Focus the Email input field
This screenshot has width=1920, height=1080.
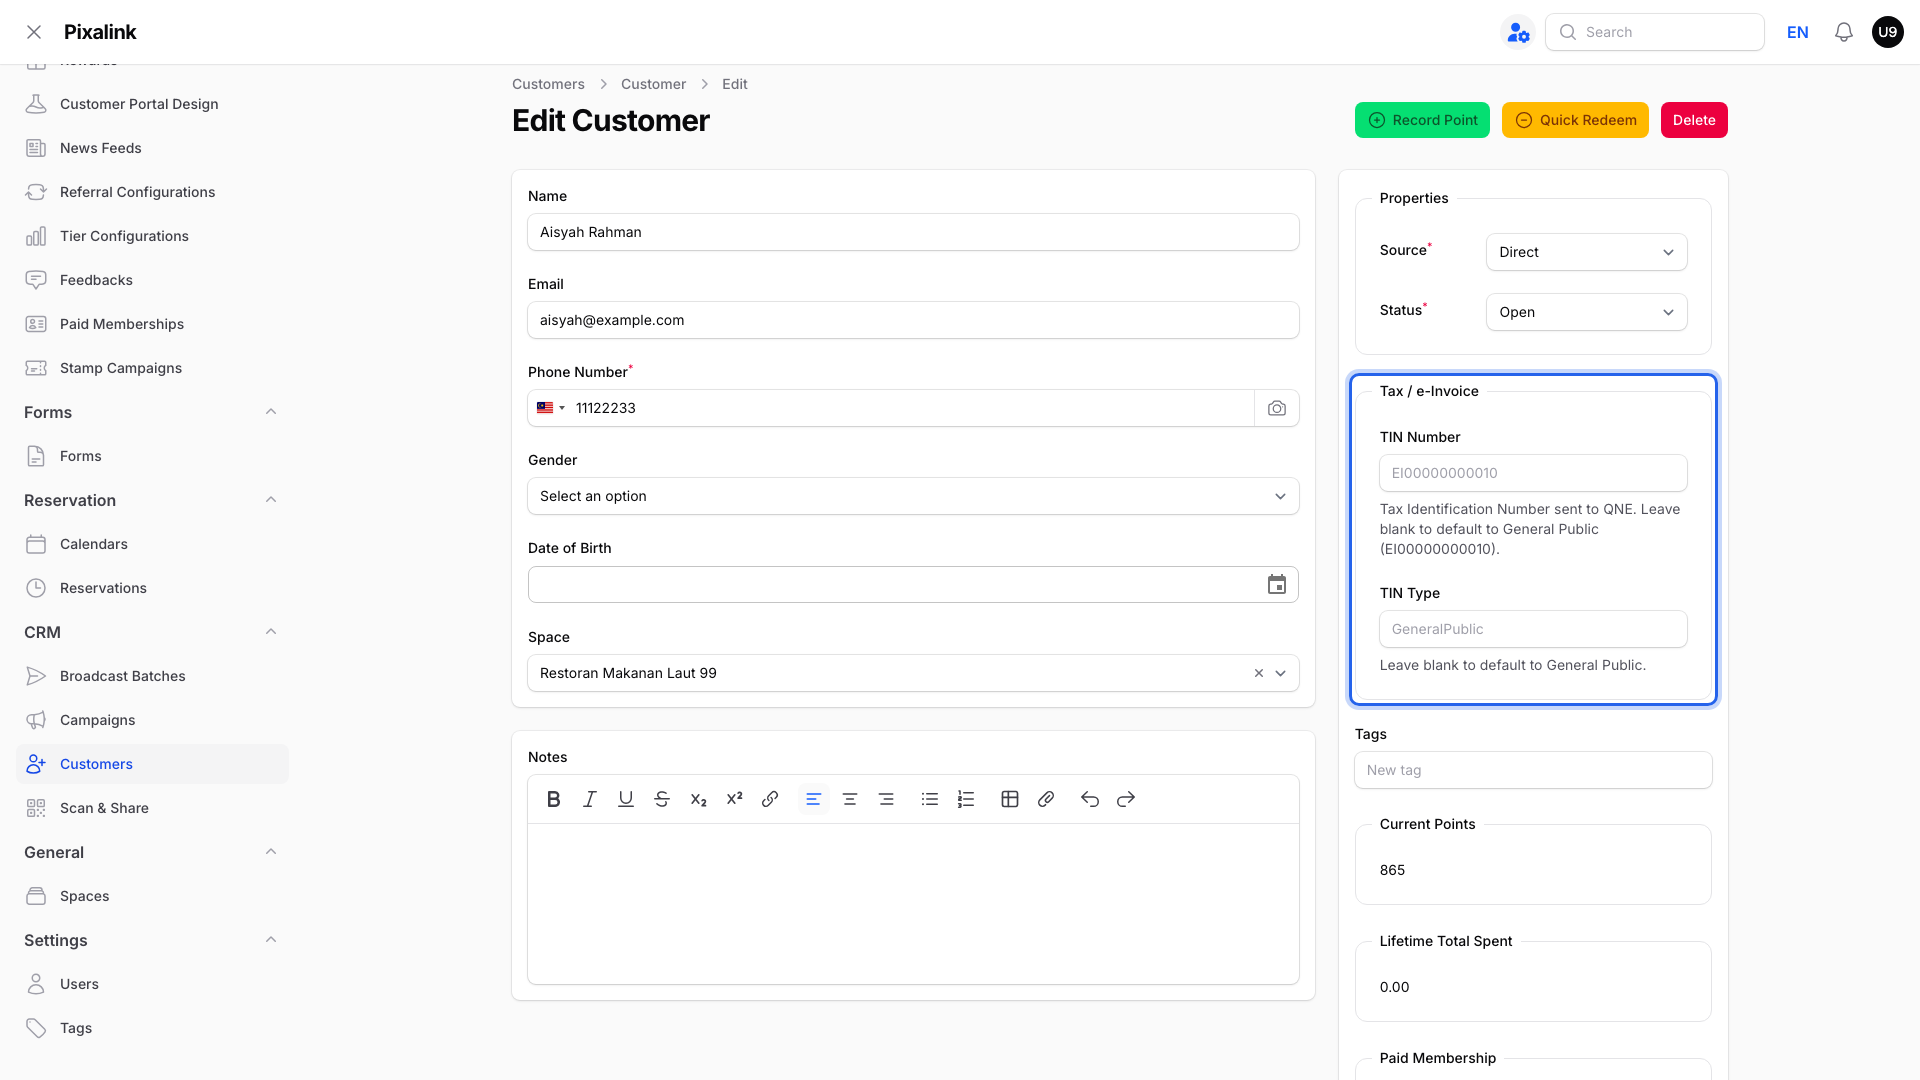coord(913,320)
